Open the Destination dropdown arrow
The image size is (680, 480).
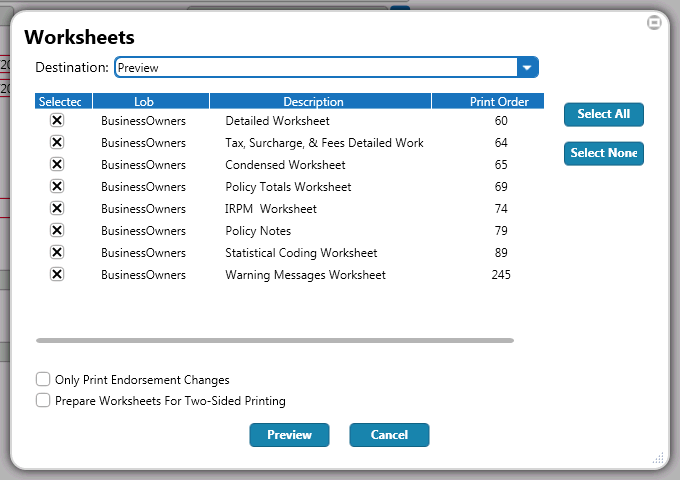pyautogui.click(x=527, y=67)
